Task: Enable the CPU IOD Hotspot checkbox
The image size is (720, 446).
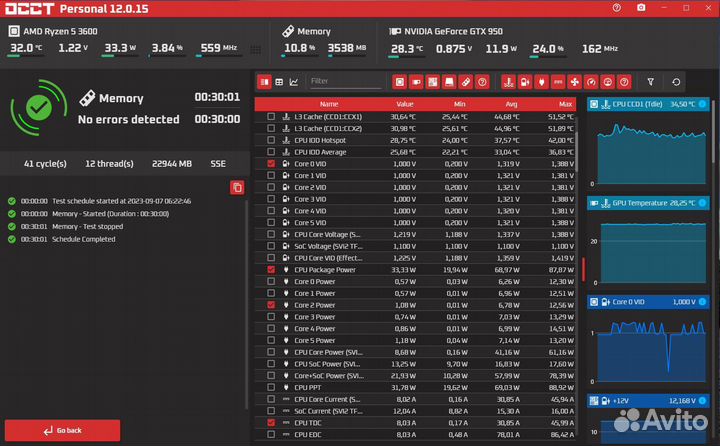Action: pyautogui.click(x=271, y=140)
